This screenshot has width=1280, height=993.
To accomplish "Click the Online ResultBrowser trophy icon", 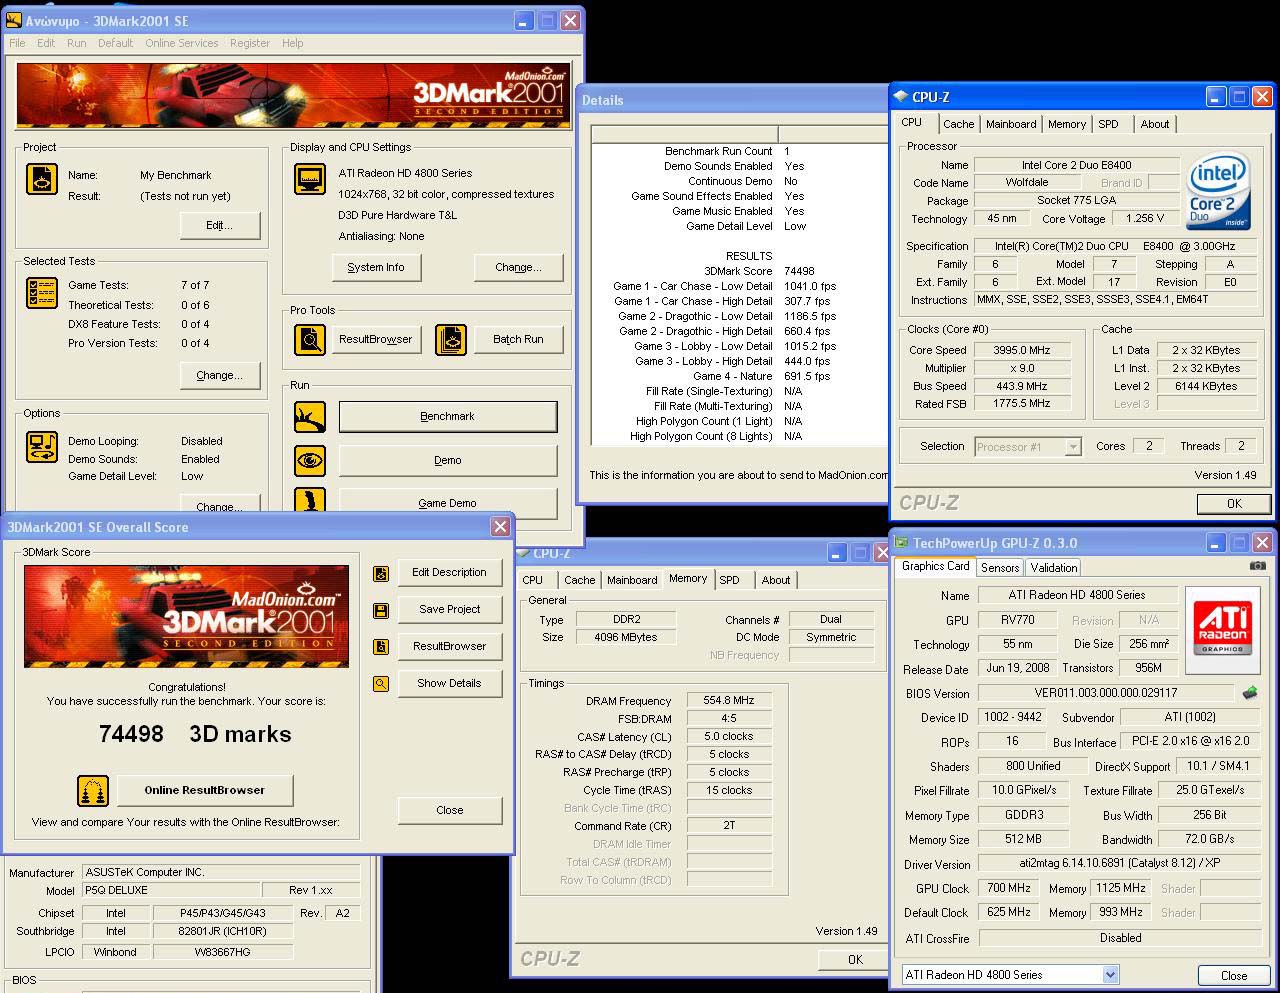I will click(93, 791).
